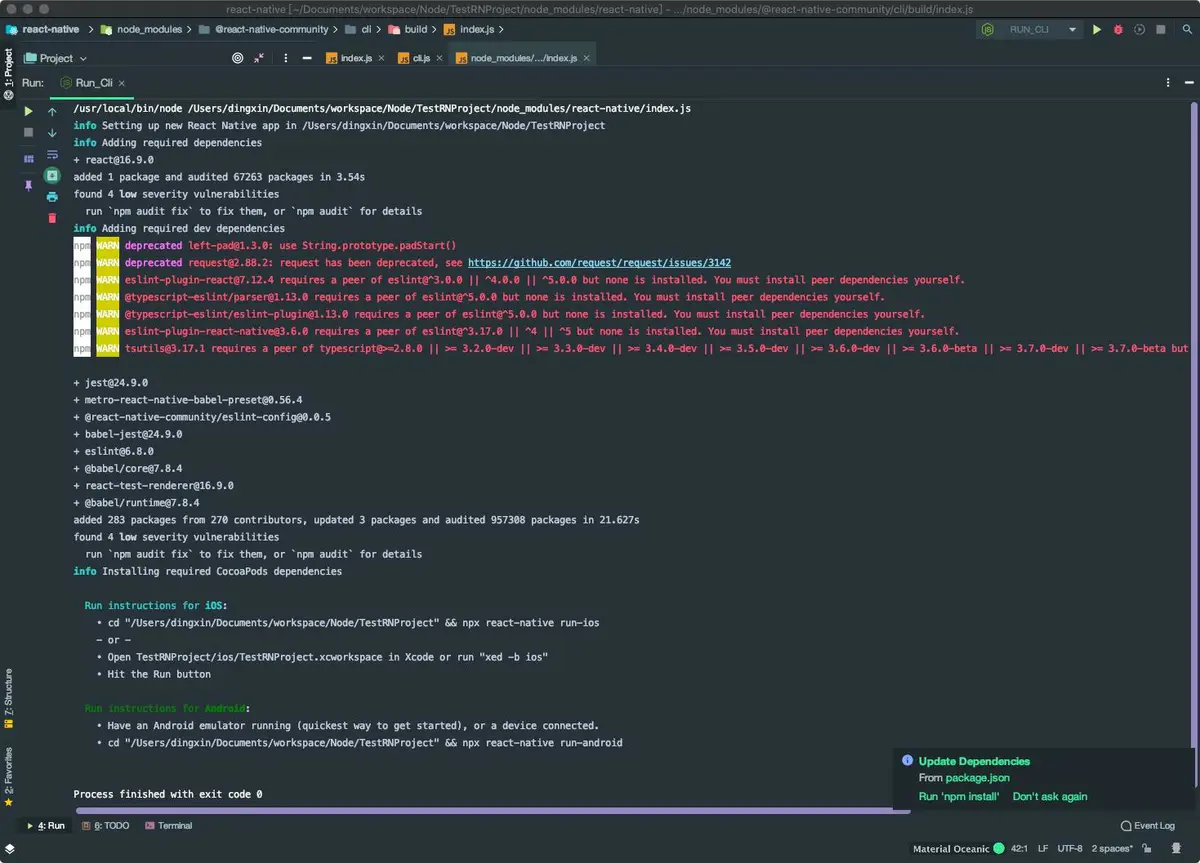Open the github.com request issues link
Image resolution: width=1200 pixels, height=863 pixels.
coord(599,263)
